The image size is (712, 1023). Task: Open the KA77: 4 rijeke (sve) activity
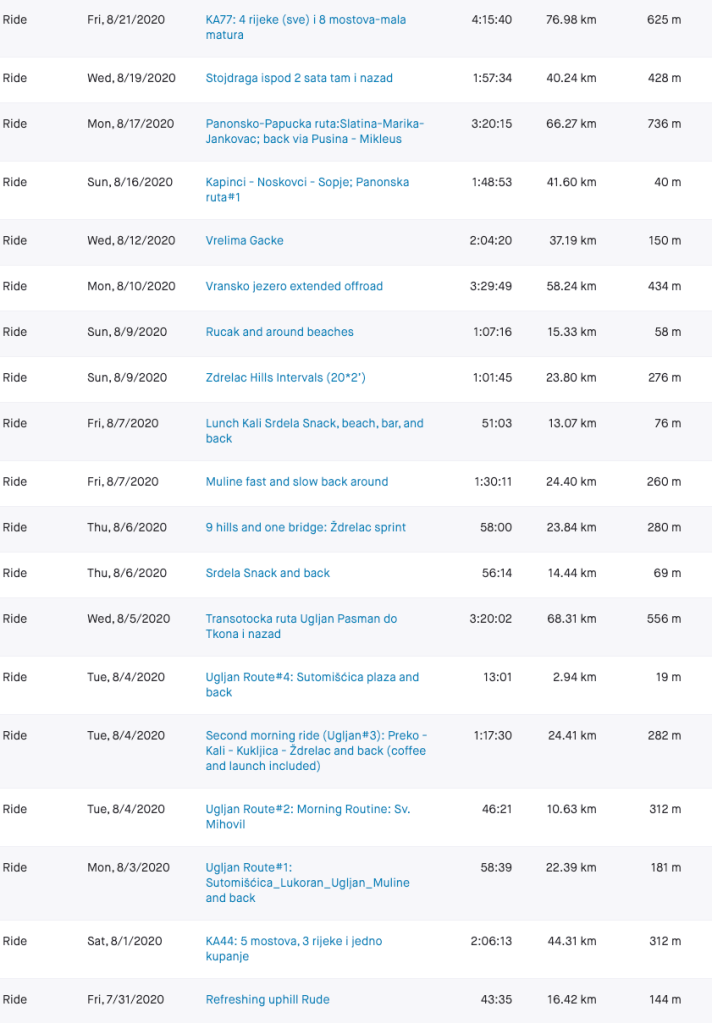tap(305, 20)
